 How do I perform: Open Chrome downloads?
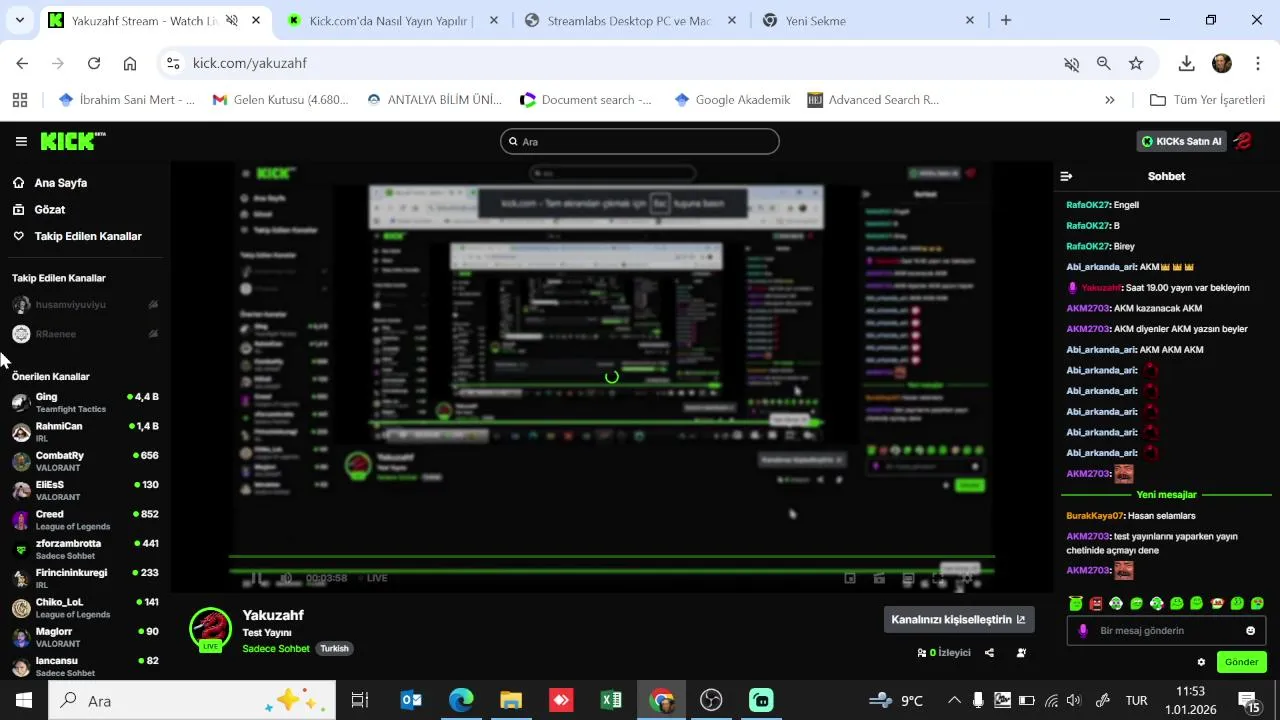click(1187, 63)
